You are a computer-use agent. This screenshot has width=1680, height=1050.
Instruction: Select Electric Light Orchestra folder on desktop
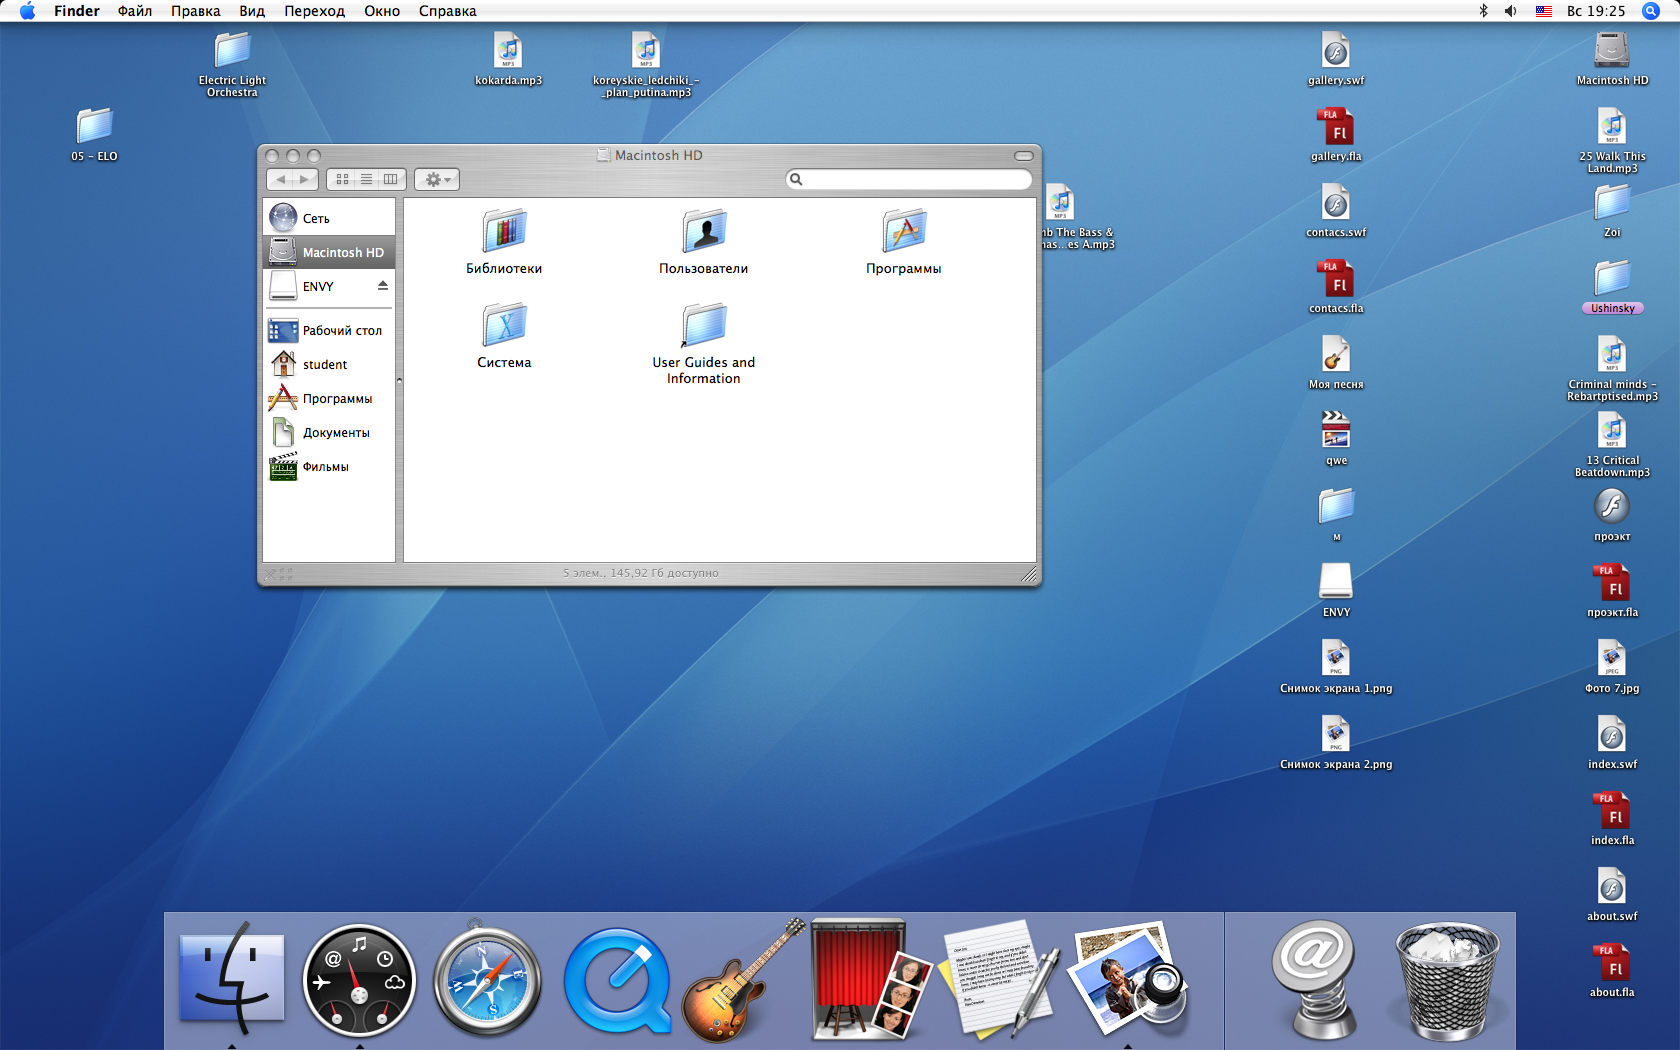click(x=232, y=64)
